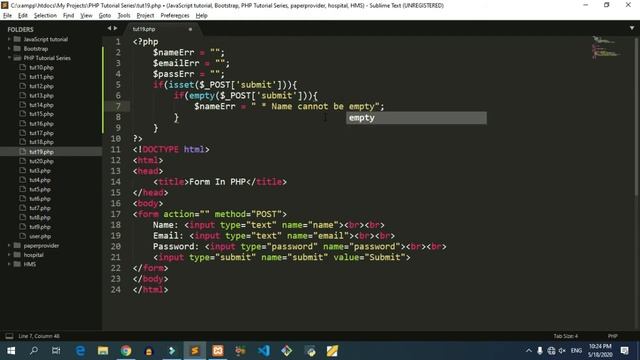Launch Visual Studio Code from taskbar

(264, 351)
